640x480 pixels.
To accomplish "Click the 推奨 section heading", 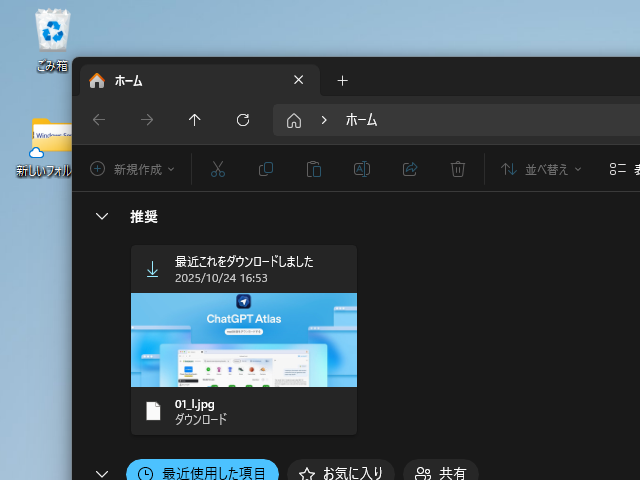I will (144, 216).
